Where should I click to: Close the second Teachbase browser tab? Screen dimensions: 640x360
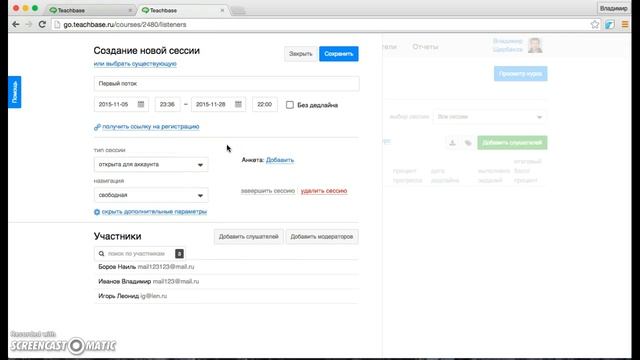coord(222,10)
